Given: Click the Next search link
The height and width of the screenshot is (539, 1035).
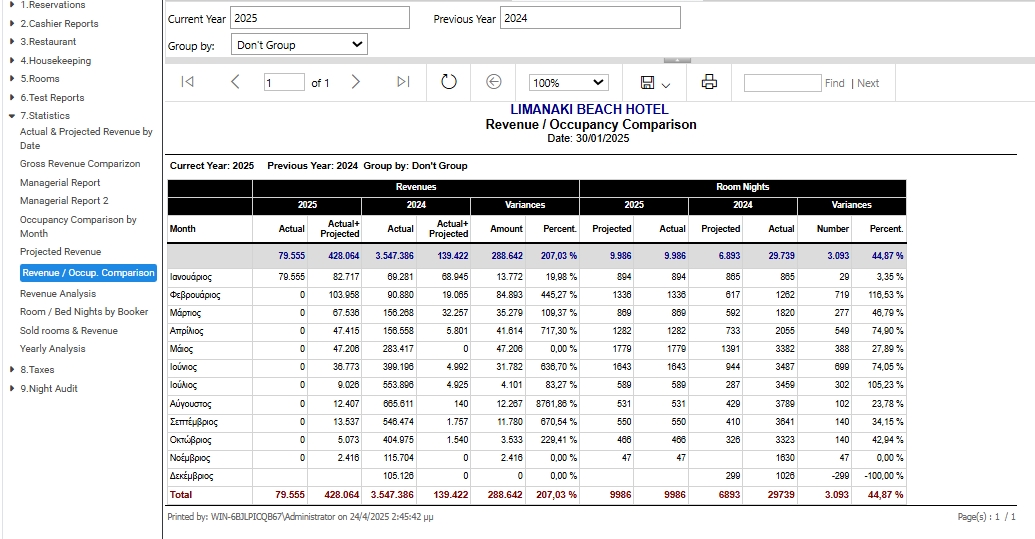Looking at the screenshot, I should (x=868, y=83).
